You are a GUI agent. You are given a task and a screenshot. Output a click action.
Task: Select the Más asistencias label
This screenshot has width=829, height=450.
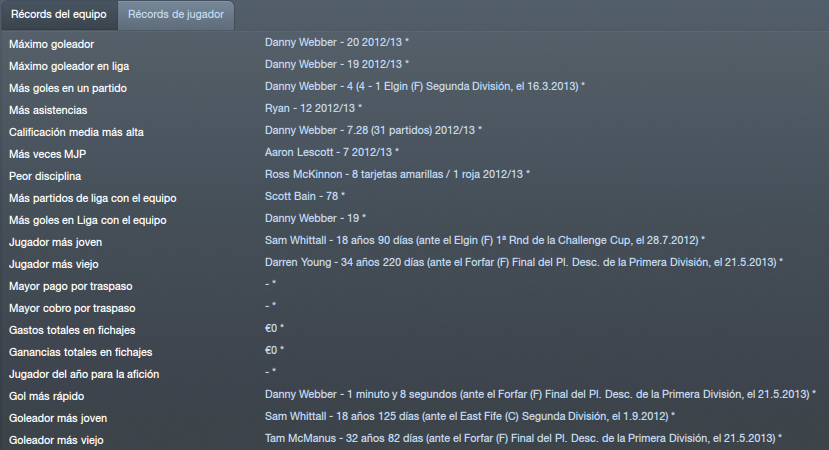[x=48, y=111]
